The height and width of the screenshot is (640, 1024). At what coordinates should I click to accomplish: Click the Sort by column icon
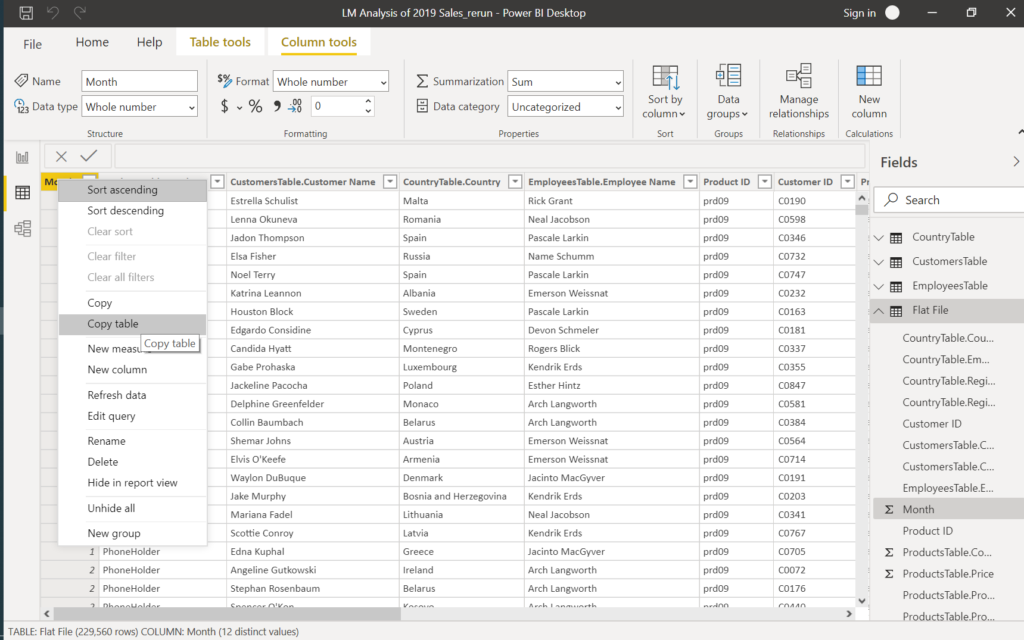point(665,76)
